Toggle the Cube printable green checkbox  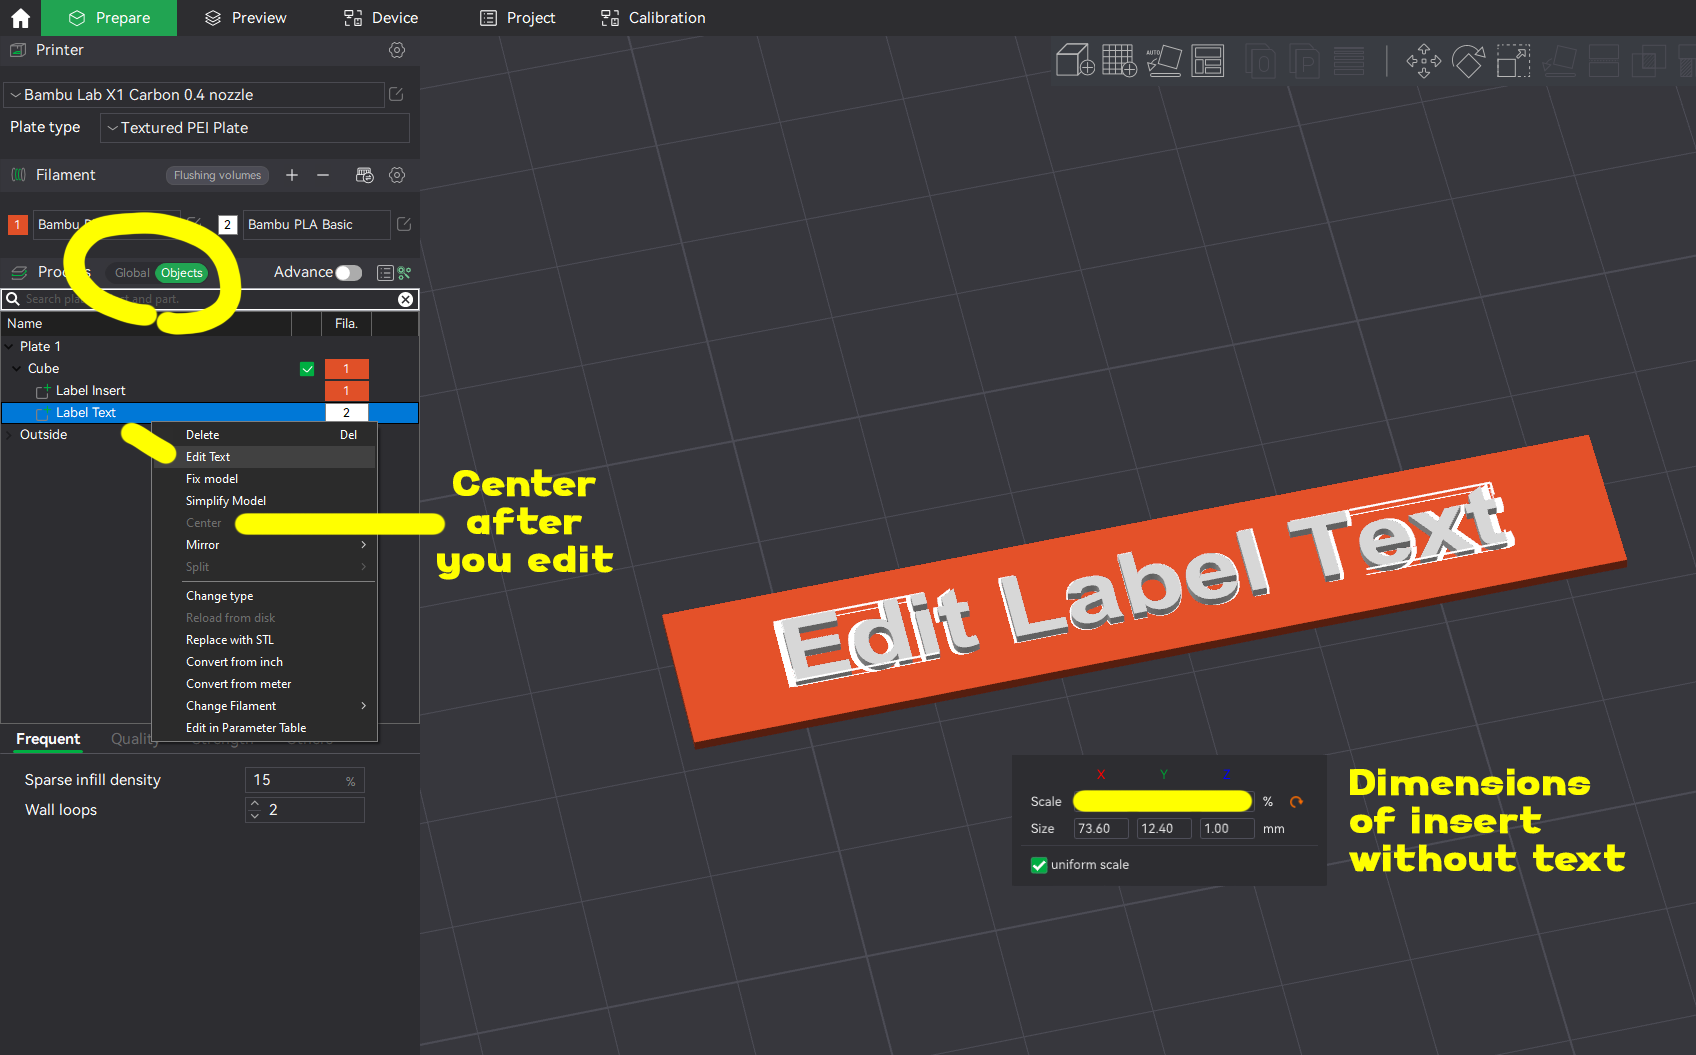pyautogui.click(x=307, y=369)
